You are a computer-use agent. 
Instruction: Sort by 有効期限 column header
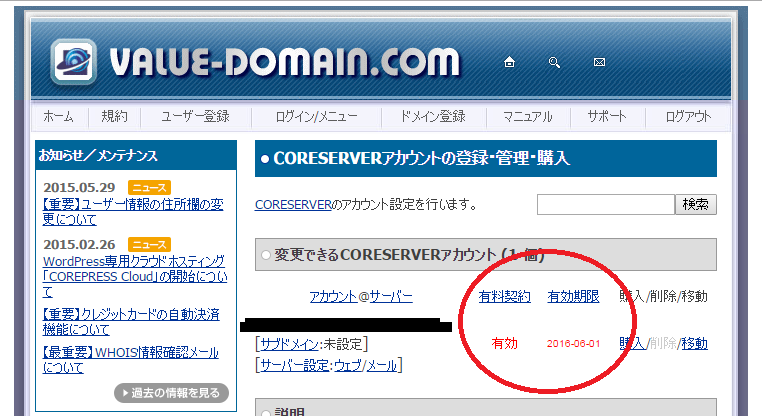(573, 296)
